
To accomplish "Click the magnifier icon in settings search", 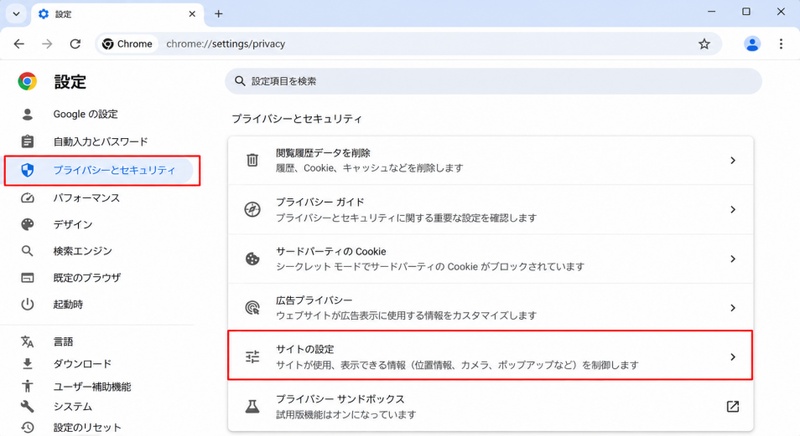I will tap(240, 81).
